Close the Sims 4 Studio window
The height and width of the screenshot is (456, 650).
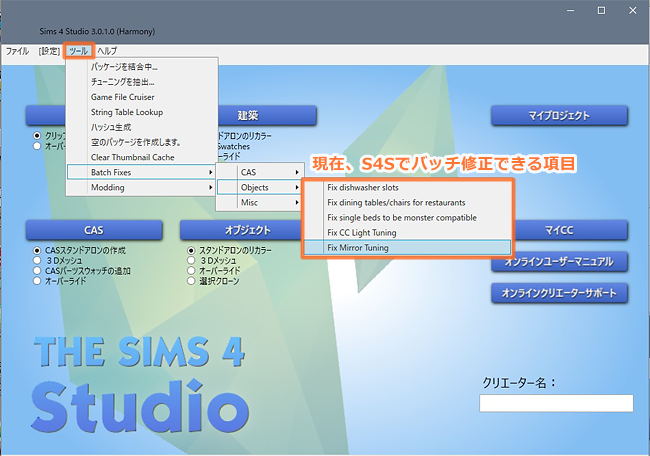[633, 11]
